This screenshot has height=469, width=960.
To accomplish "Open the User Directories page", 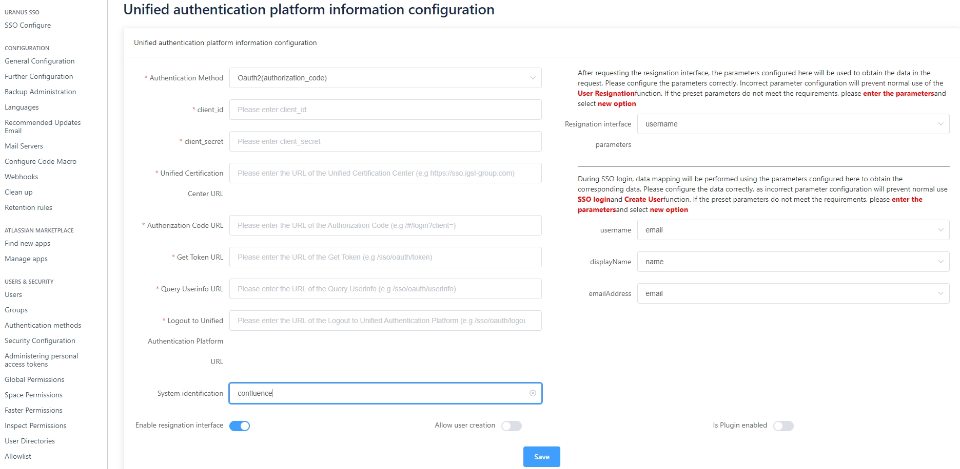I will [x=30, y=440].
